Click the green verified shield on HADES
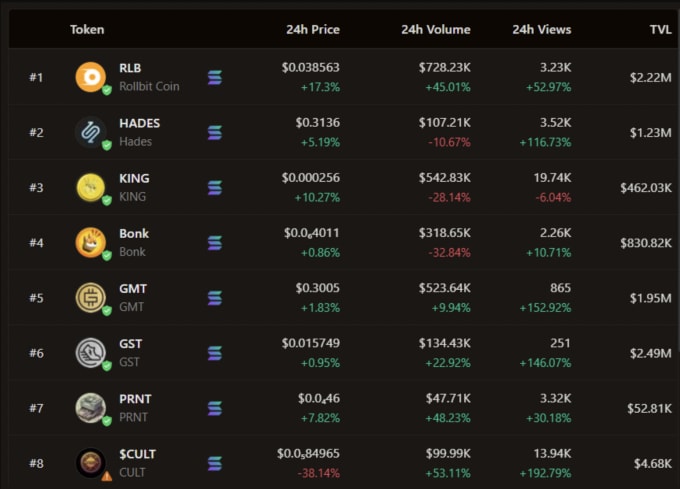Image resolution: width=680 pixels, height=489 pixels. click(x=107, y=145)
